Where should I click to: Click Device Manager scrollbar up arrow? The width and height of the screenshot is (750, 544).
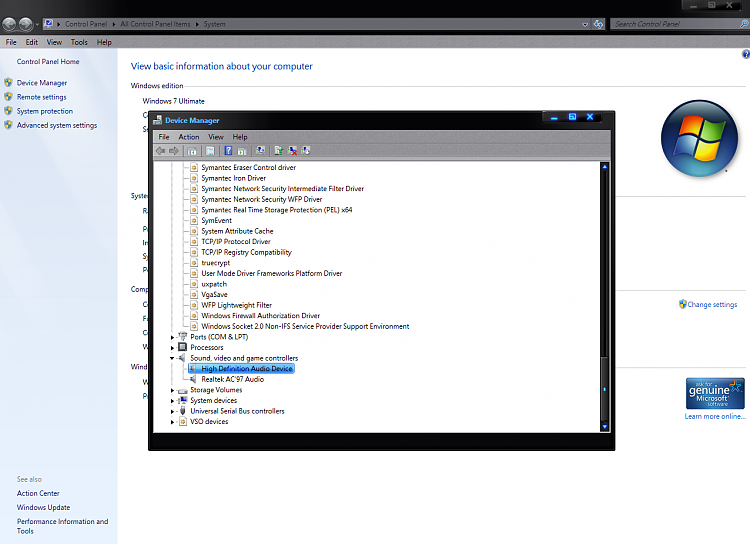pos(605,167)
